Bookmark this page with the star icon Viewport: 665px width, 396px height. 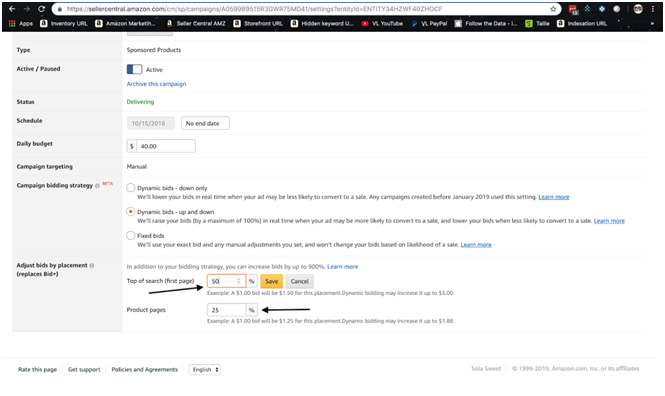[x=553, y=9]
